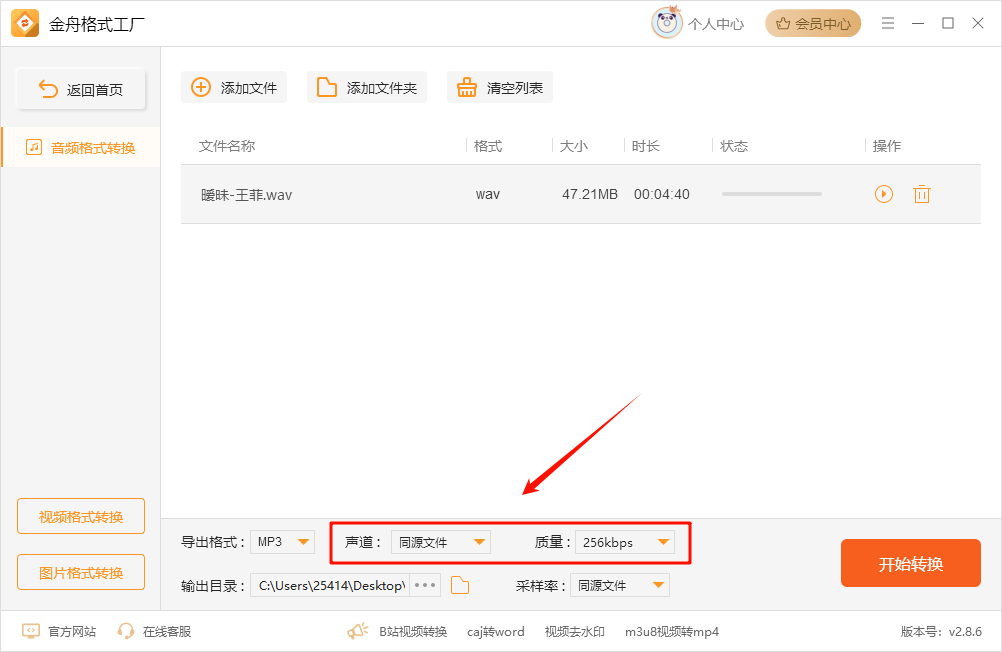This screenshot has height=652, width=1002.
Task: Click the 版本号 v2.8.6 text
Action: (x=941, y=632)
